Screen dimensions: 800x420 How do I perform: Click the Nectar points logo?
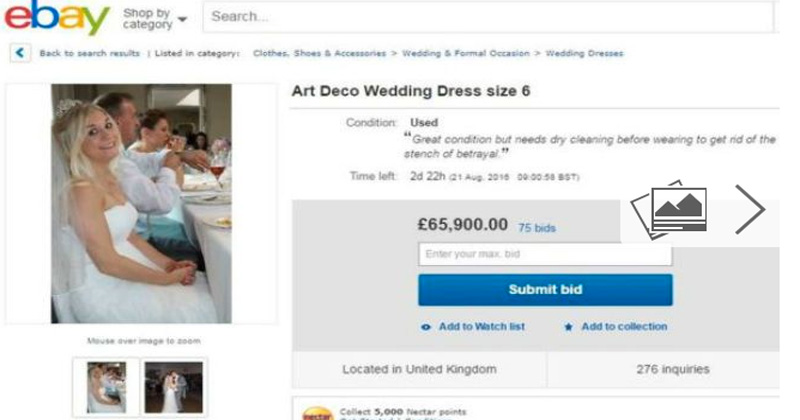[x=317, y=413]
